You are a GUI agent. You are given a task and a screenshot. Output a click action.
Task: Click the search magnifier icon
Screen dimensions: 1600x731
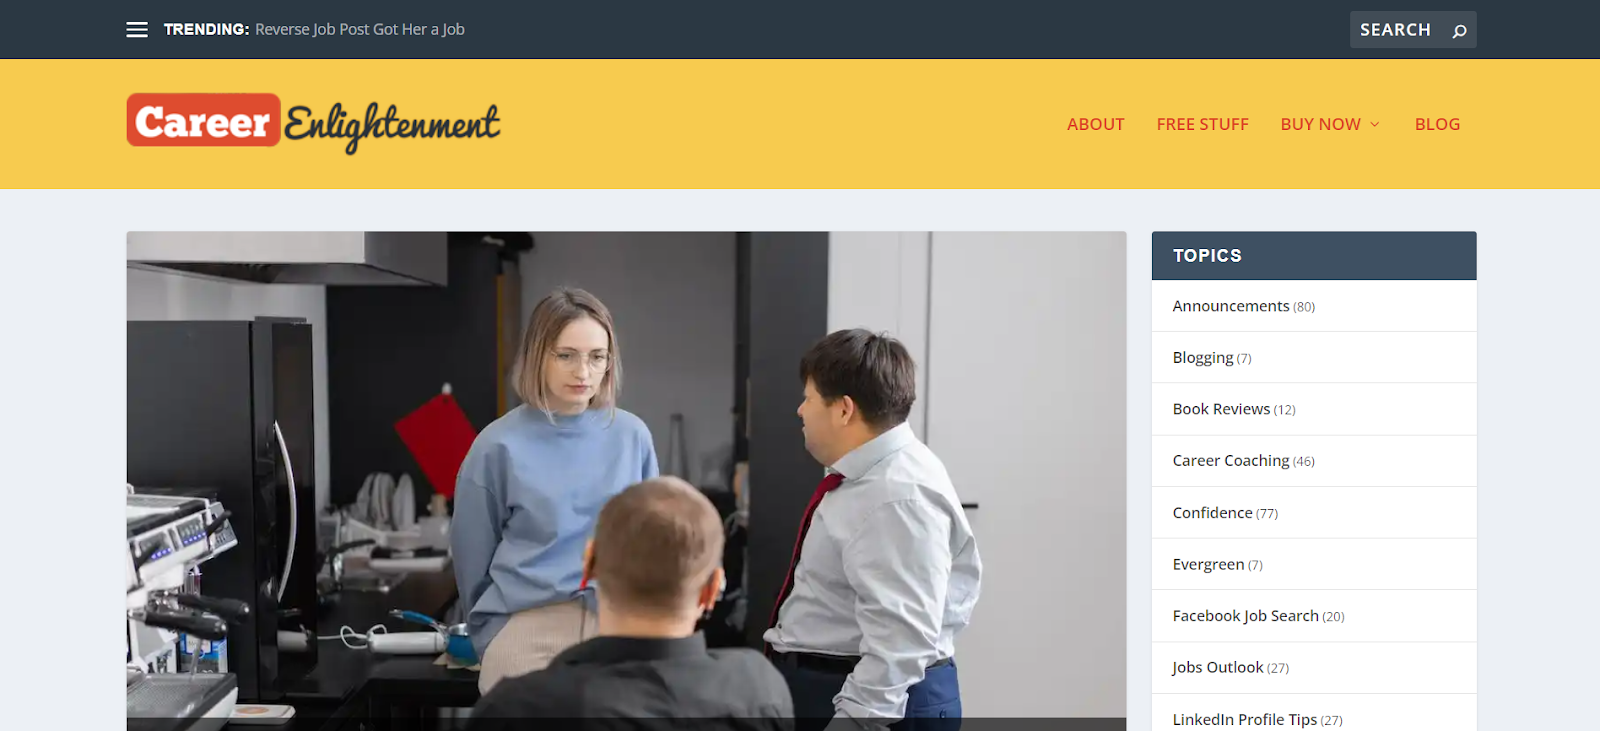[1460, 31]
